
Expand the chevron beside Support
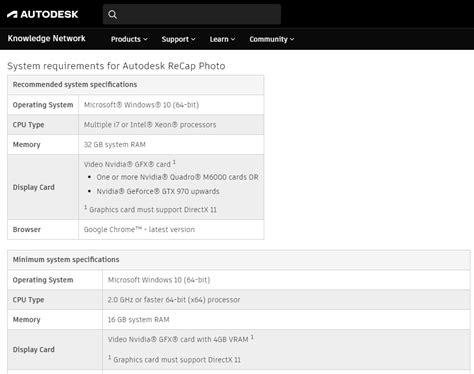coord(193,39)
